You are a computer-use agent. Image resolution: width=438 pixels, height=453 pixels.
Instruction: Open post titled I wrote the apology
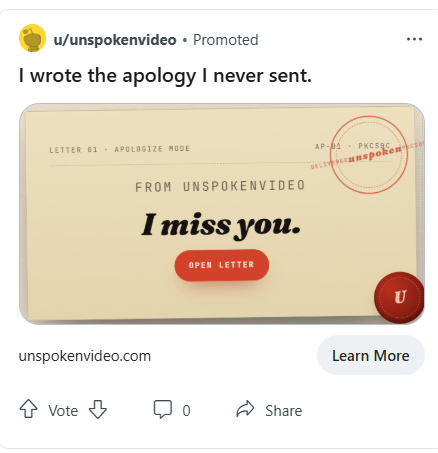[x=165, y=76]
